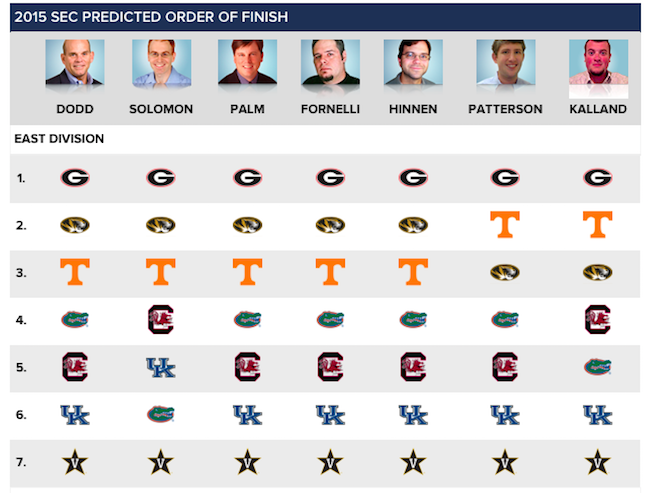Click Solomon's fifth-place Kentucky UK logo
Image resolution: width=650 pixels, height=493 pixels.
coord(161,367)
